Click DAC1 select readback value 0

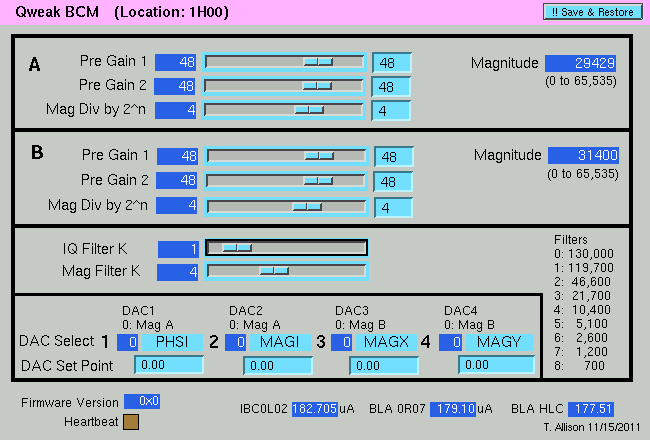tap(127, 342)
